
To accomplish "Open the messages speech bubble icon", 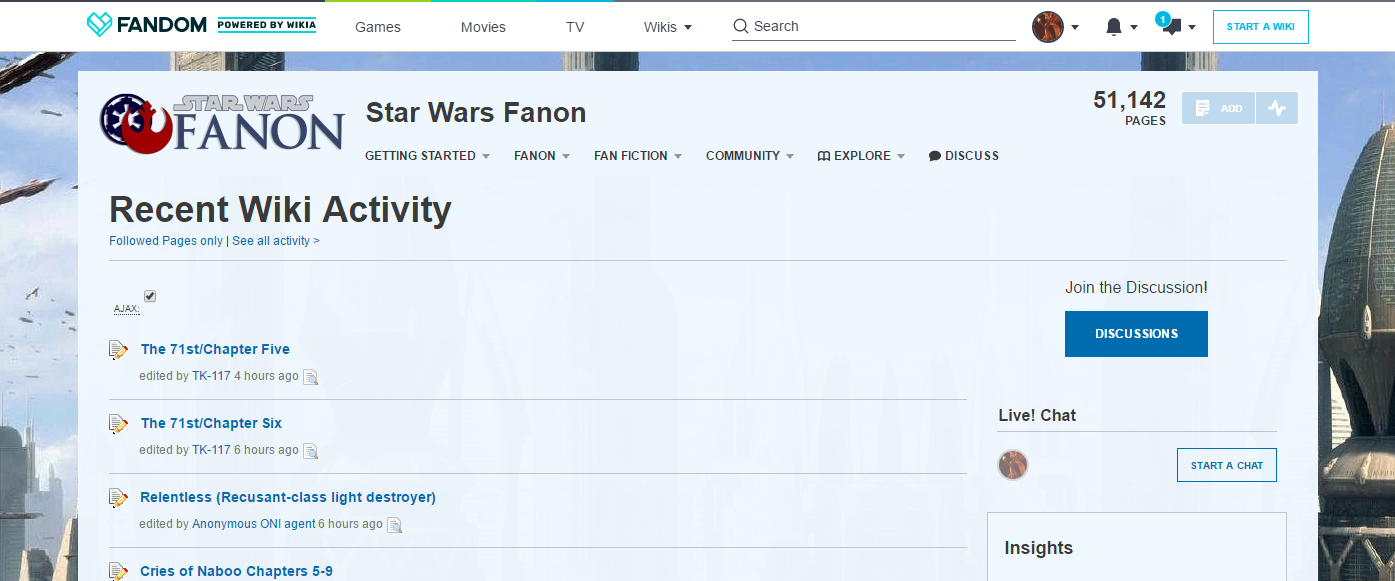I will (x=1171, y=27).
